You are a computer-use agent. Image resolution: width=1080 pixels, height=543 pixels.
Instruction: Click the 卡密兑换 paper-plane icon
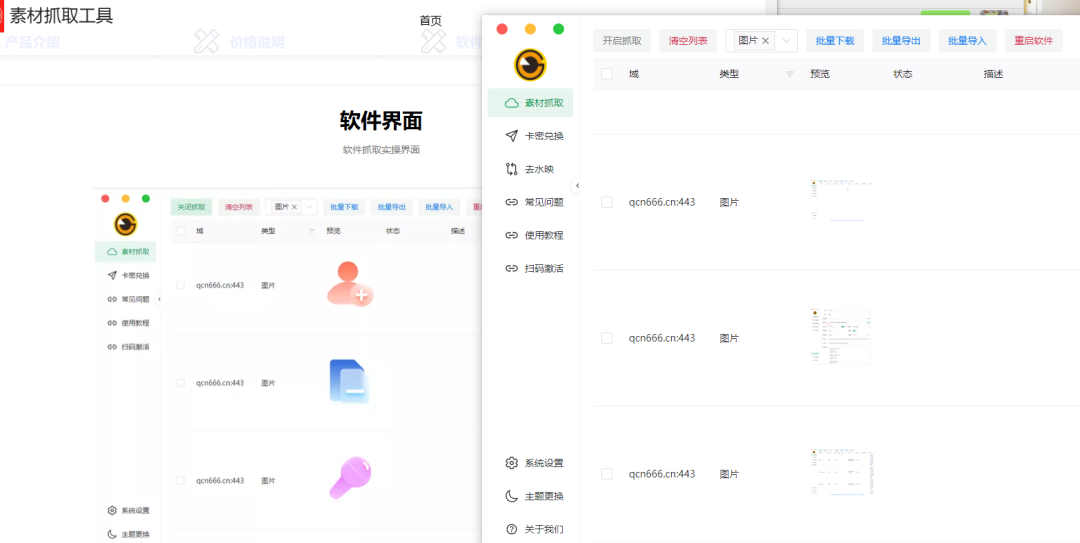(x=512, y=136)
